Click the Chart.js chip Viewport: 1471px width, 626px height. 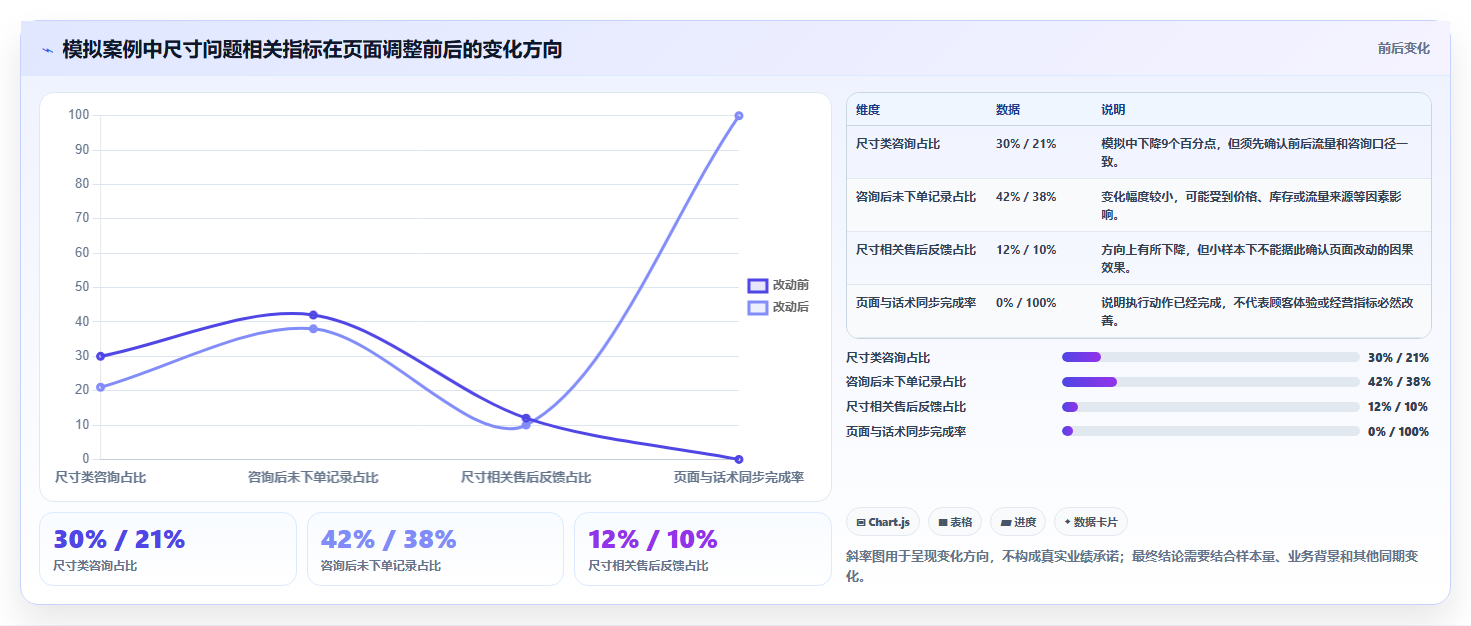coord(883,522)
